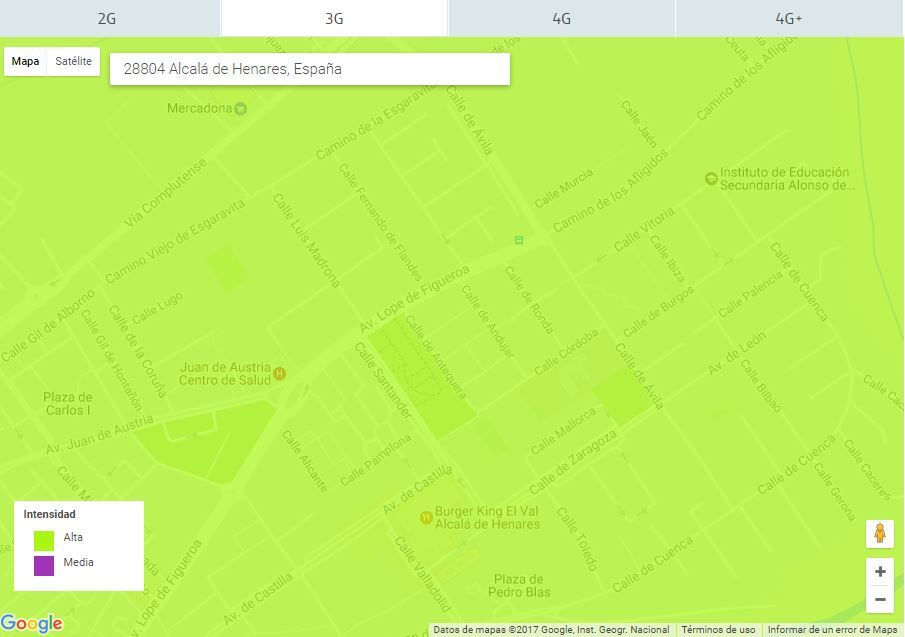
Task: Click the Juan de Austria health center icon
Action: (x=280, y=374)
